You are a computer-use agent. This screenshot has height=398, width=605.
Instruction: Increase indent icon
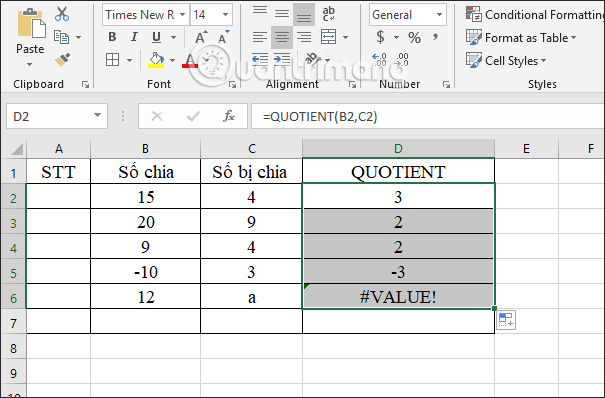point(282,60)
